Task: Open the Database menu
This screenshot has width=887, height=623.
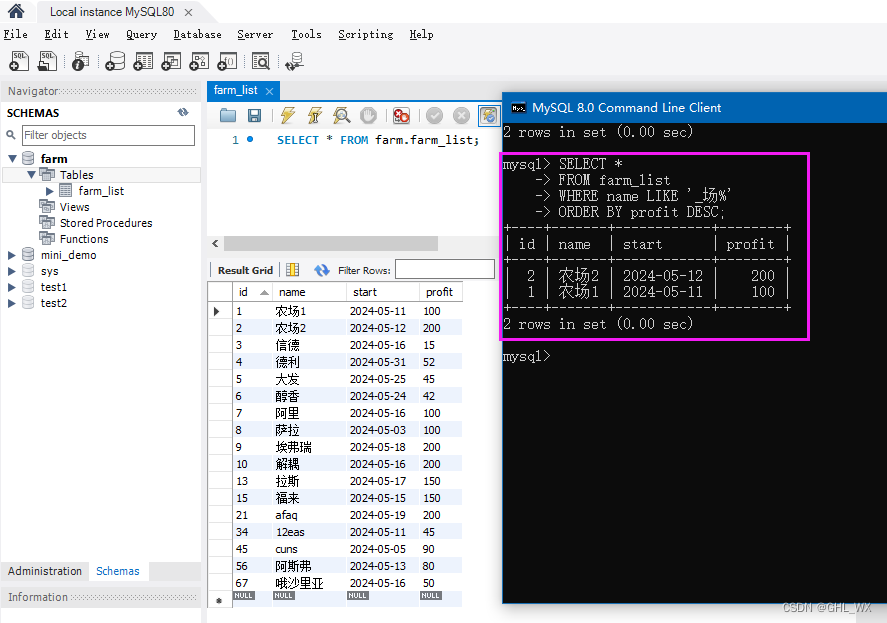Action: coord(197,34)
